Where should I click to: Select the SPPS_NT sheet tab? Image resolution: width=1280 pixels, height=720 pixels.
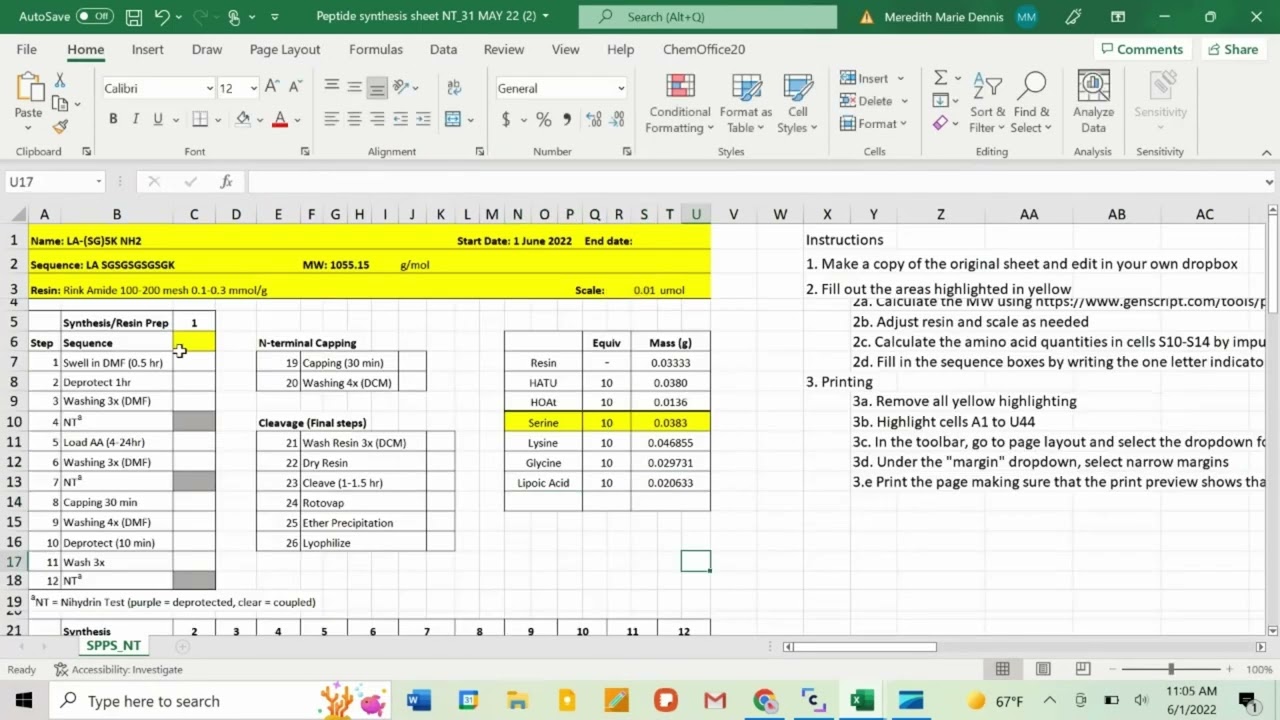[x=113, y=645]
